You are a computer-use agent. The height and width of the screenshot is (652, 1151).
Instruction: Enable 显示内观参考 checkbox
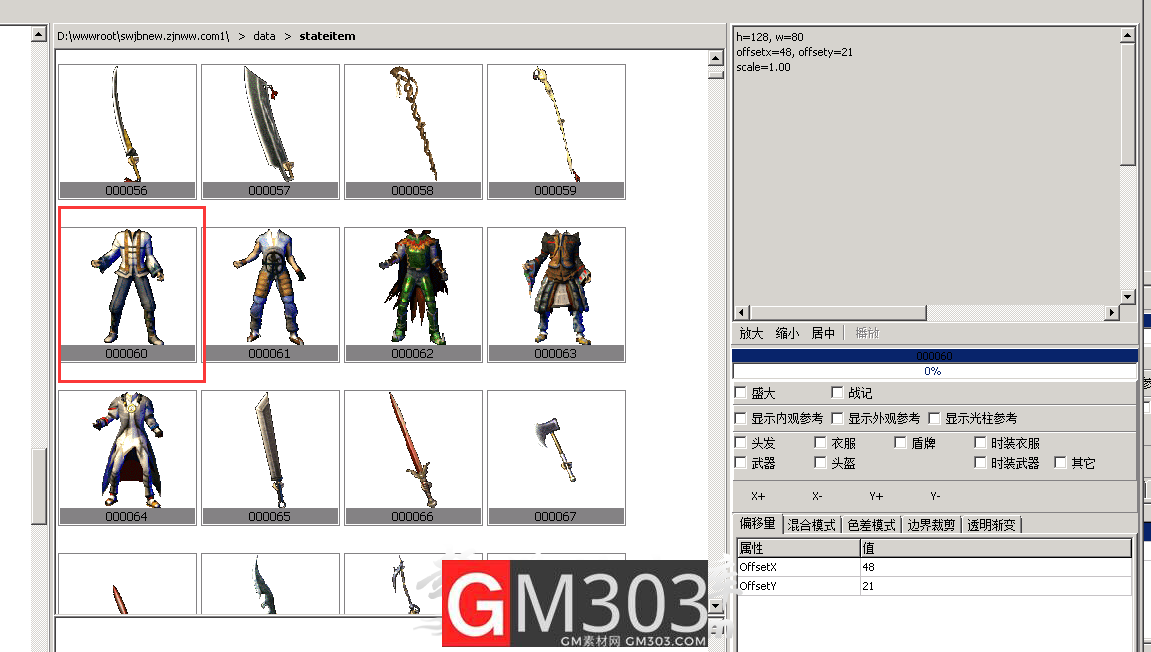click(x=741, y=419)
